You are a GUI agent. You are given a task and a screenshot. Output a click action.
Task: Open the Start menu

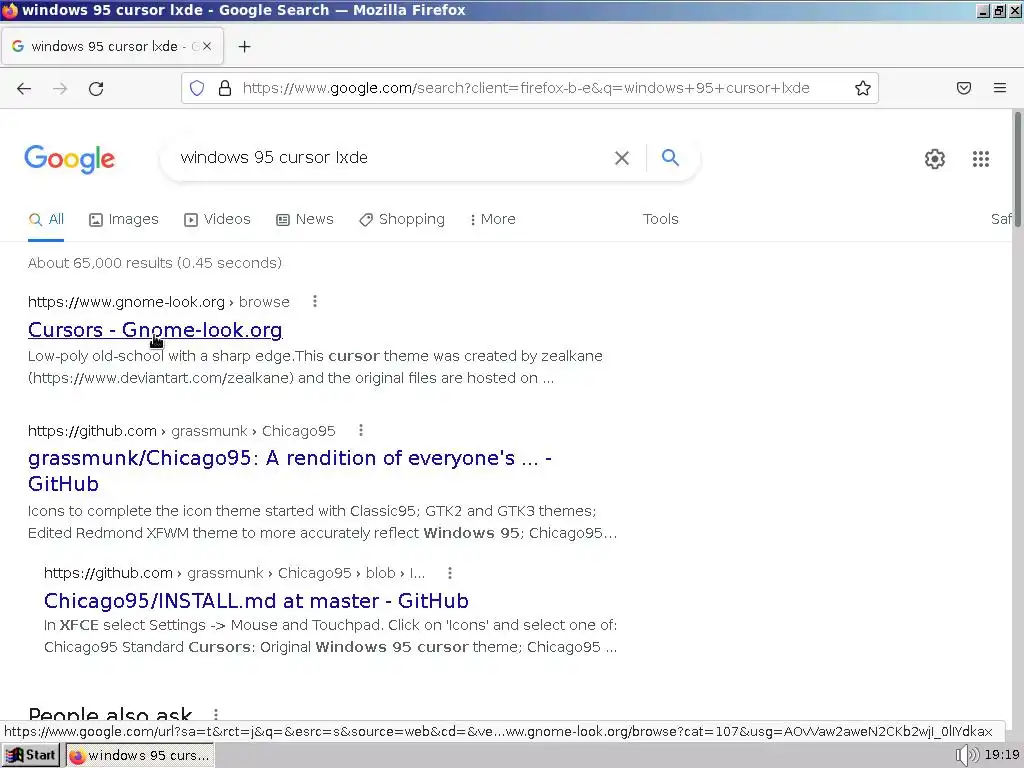pos(30,755)
